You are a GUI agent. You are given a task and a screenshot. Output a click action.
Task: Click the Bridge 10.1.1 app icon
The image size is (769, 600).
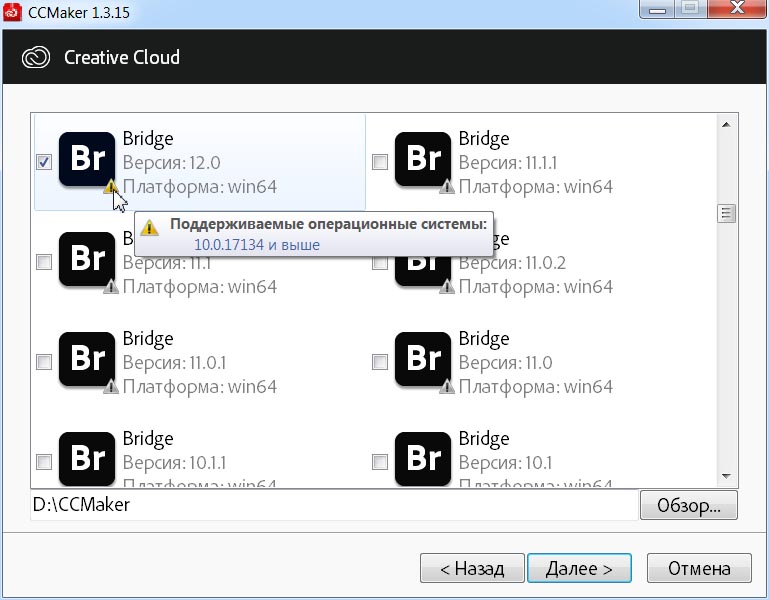[x=87, y=459]
